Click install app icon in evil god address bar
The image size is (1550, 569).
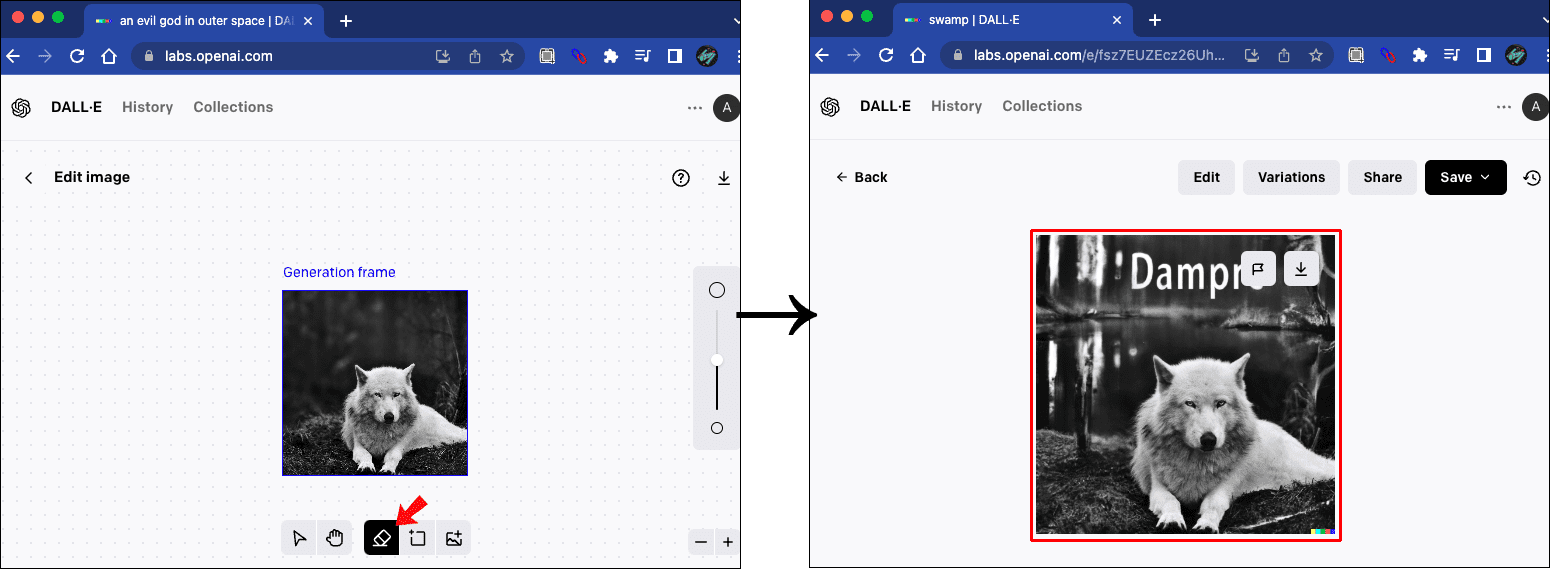point(443,56)
